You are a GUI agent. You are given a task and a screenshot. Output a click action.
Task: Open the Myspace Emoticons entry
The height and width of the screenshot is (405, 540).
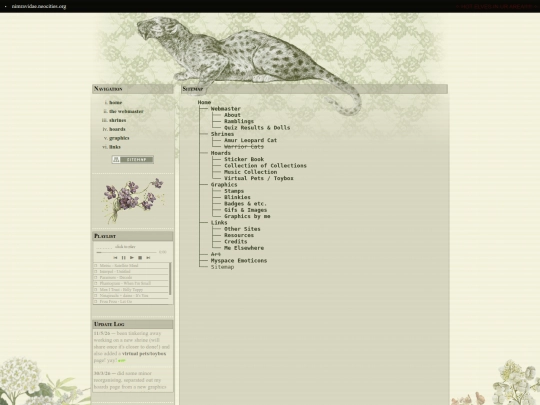point(239,261)
